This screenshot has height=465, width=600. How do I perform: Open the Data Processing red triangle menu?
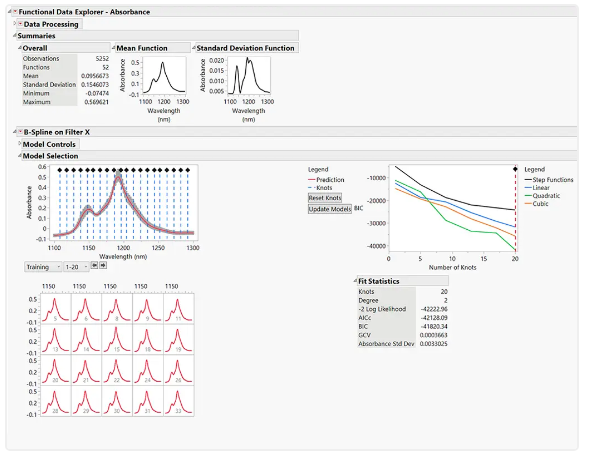click(20, 23)
